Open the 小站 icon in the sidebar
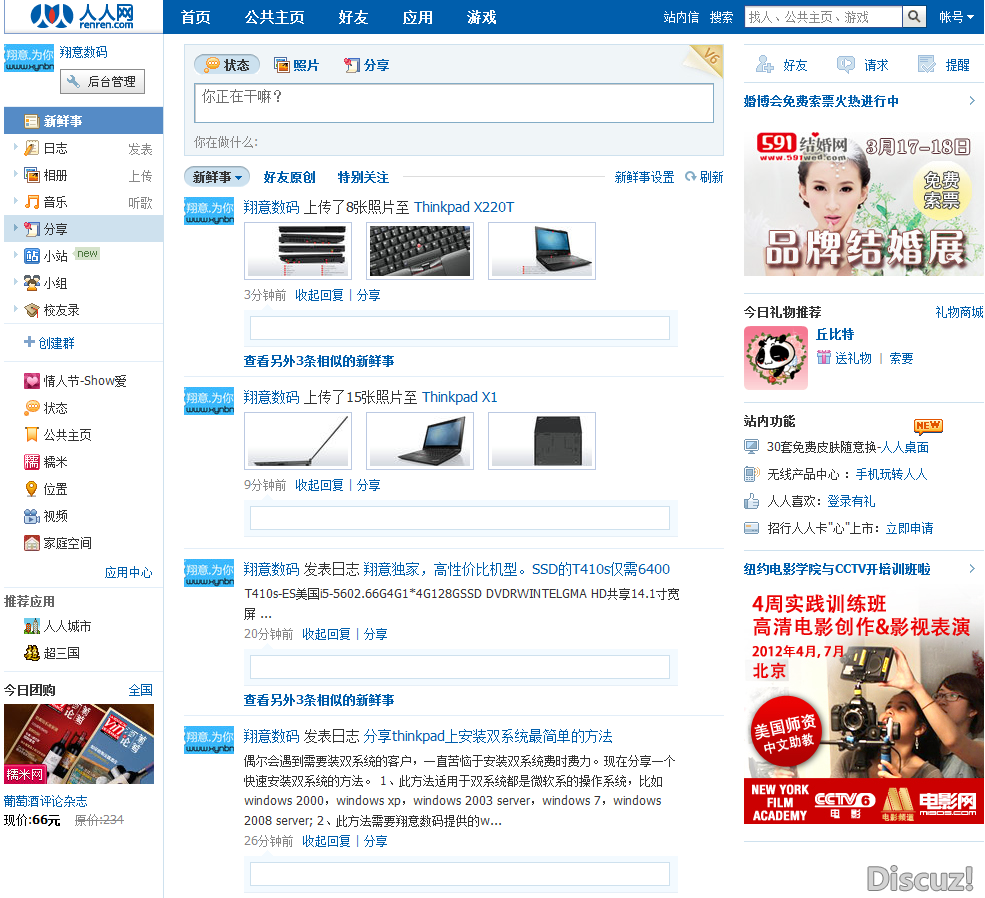Screen dimensions: 985x898 click(31, 256)
